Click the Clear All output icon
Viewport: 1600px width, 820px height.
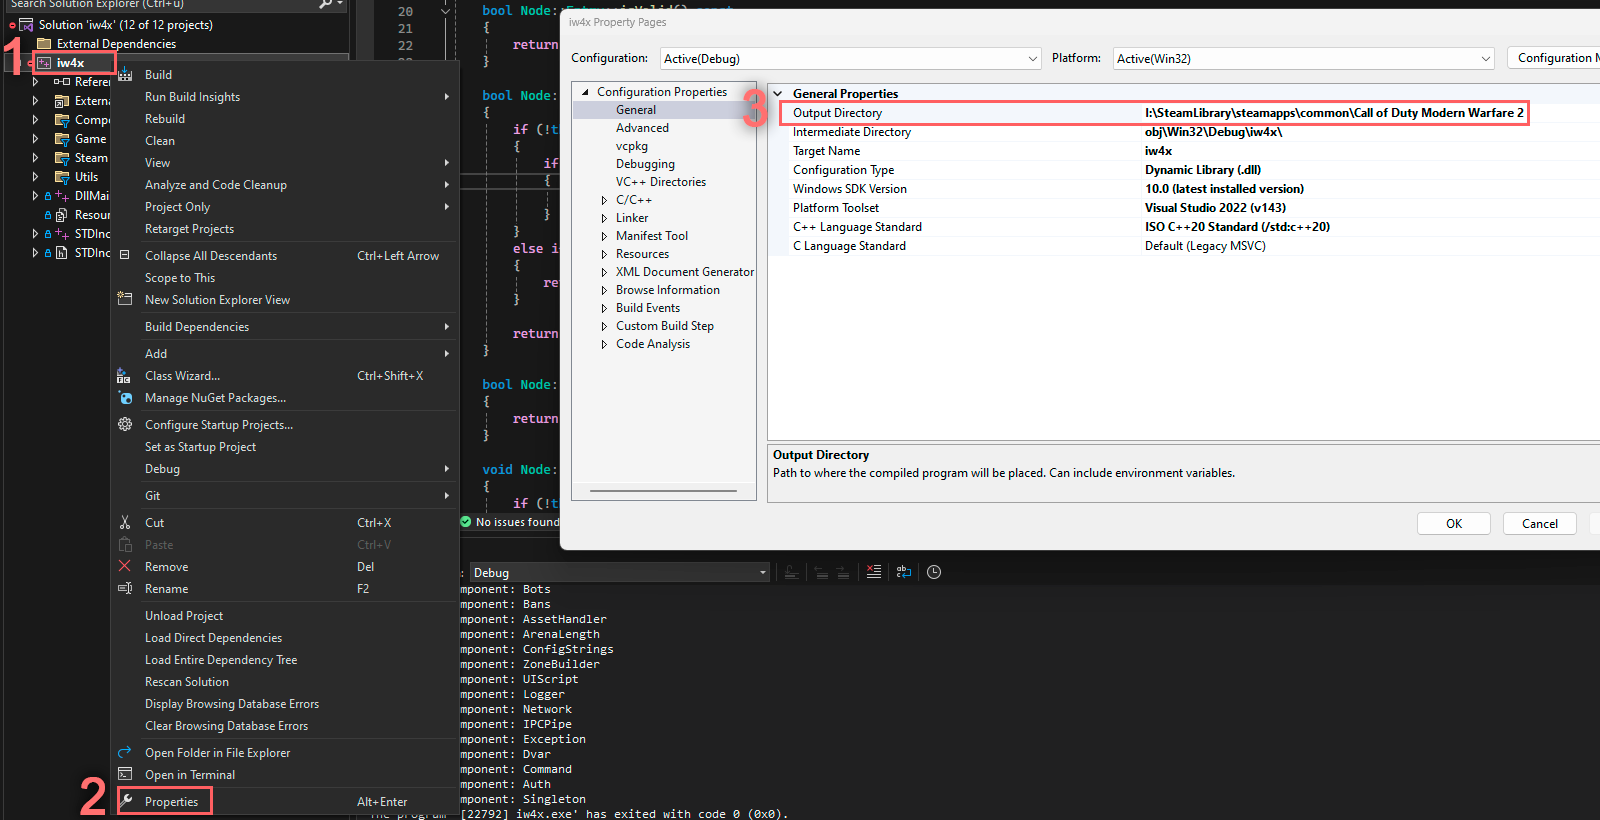click(874, 572)
